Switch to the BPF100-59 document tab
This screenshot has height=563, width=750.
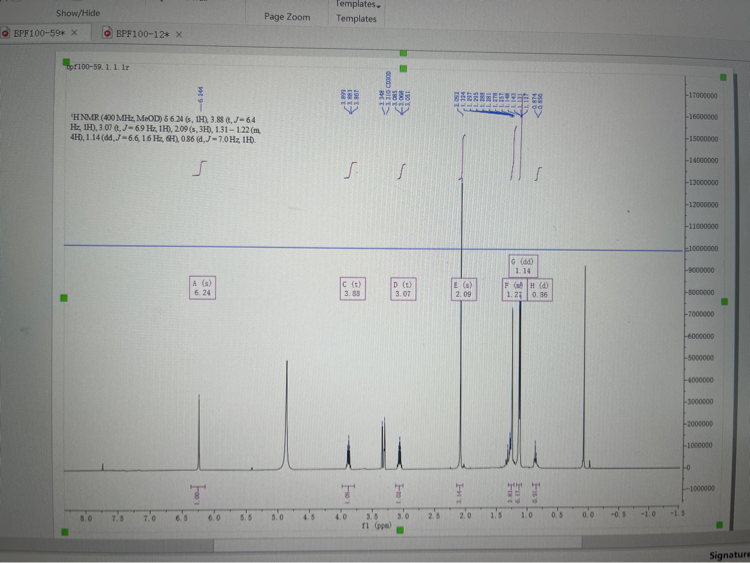click(40, 34)
